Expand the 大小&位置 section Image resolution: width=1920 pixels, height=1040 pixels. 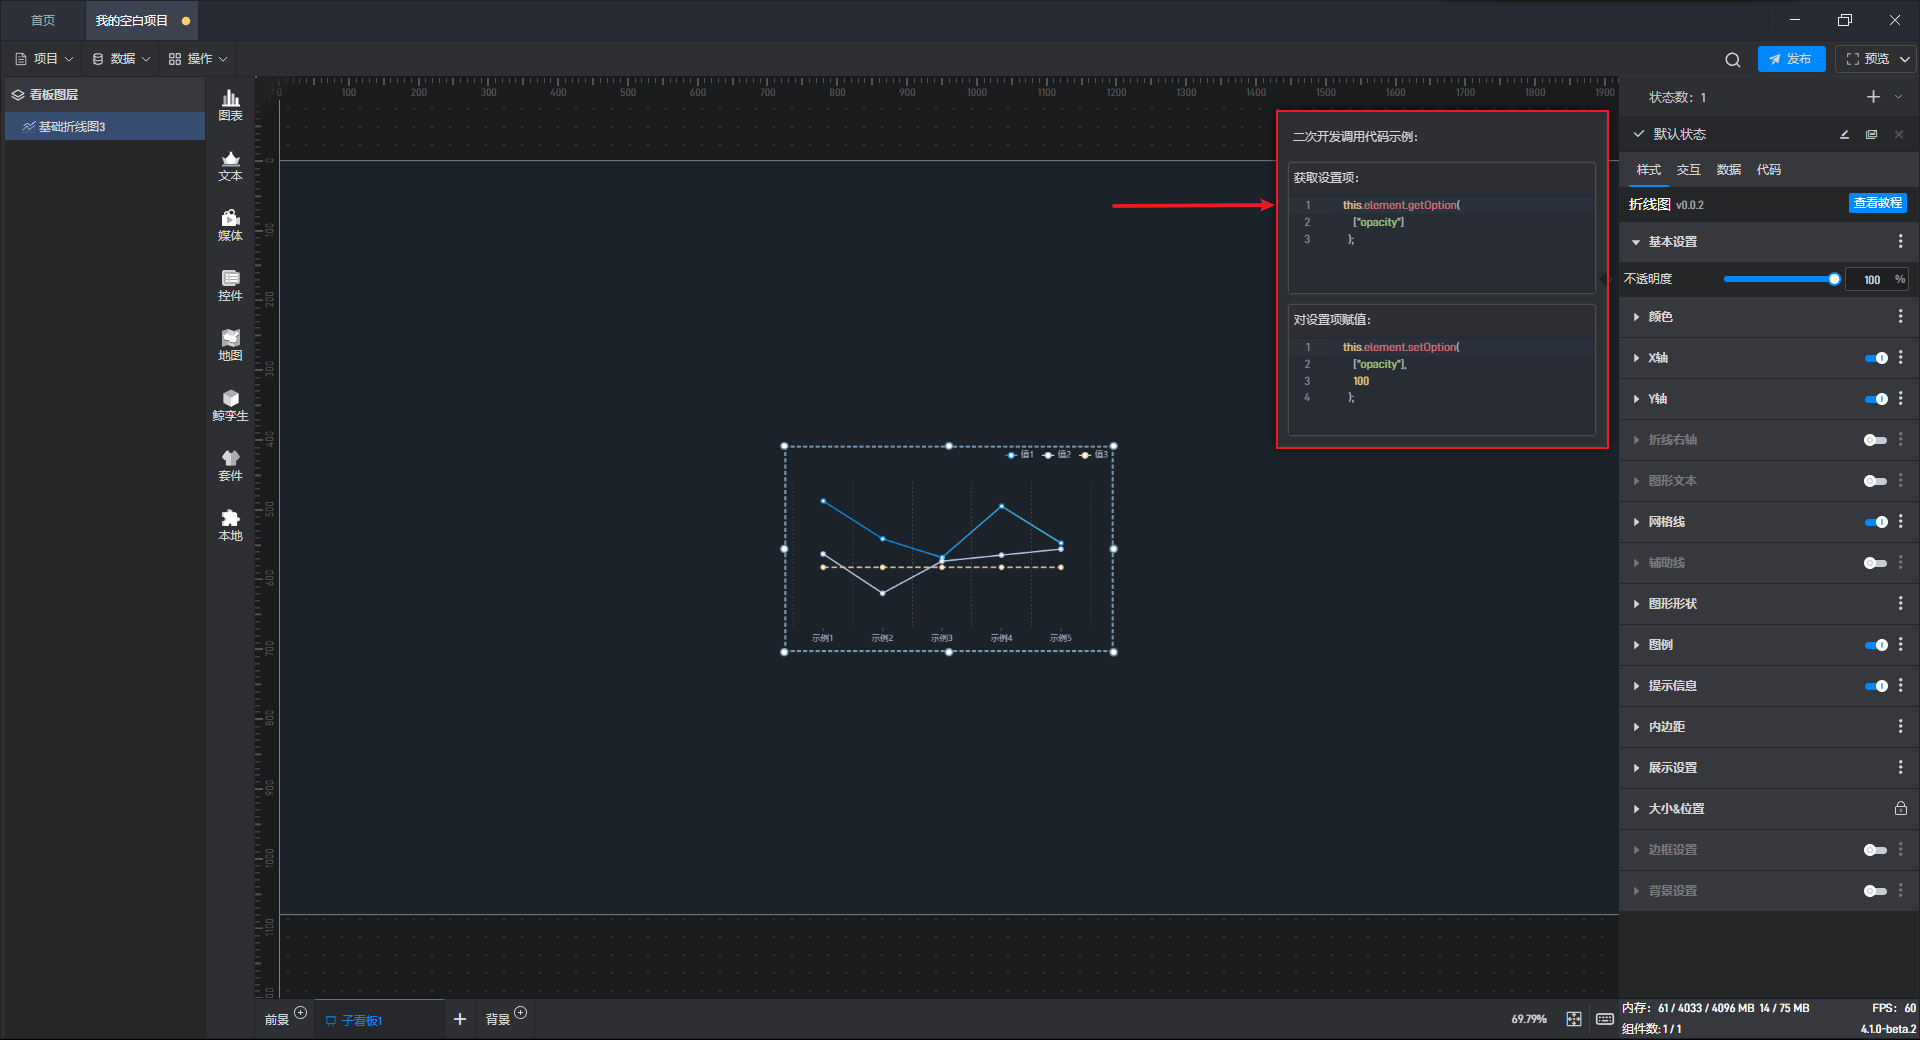coord(1636,809)
